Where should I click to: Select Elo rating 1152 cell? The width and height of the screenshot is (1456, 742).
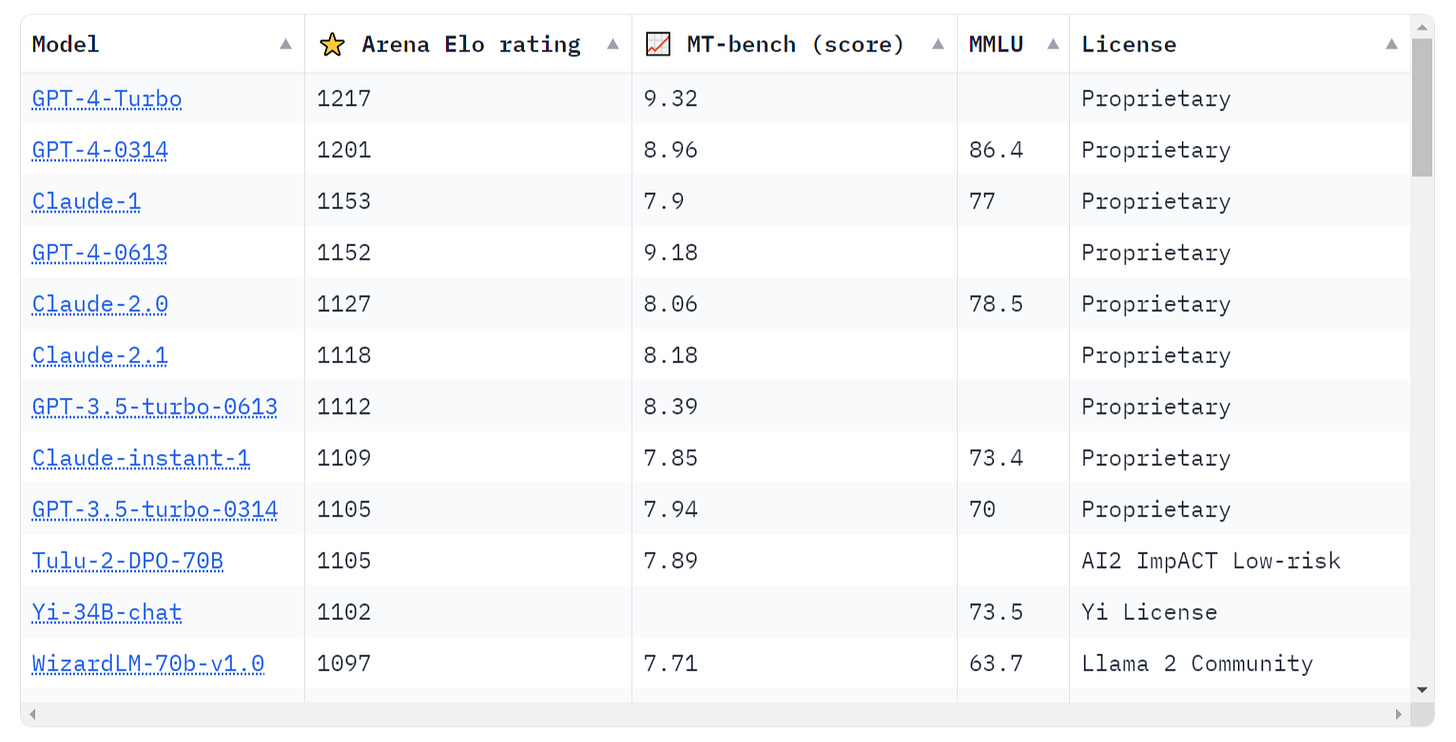pyautogui.click(x=468, y=252)
